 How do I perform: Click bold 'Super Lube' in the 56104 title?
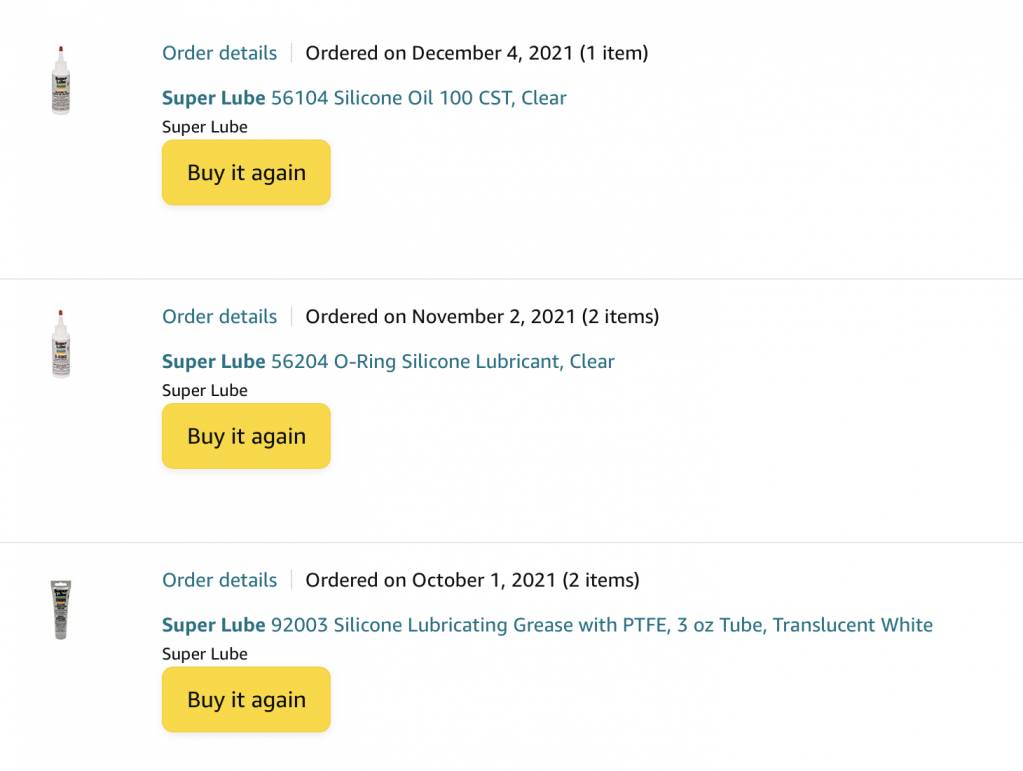click(x=213, y=98)
